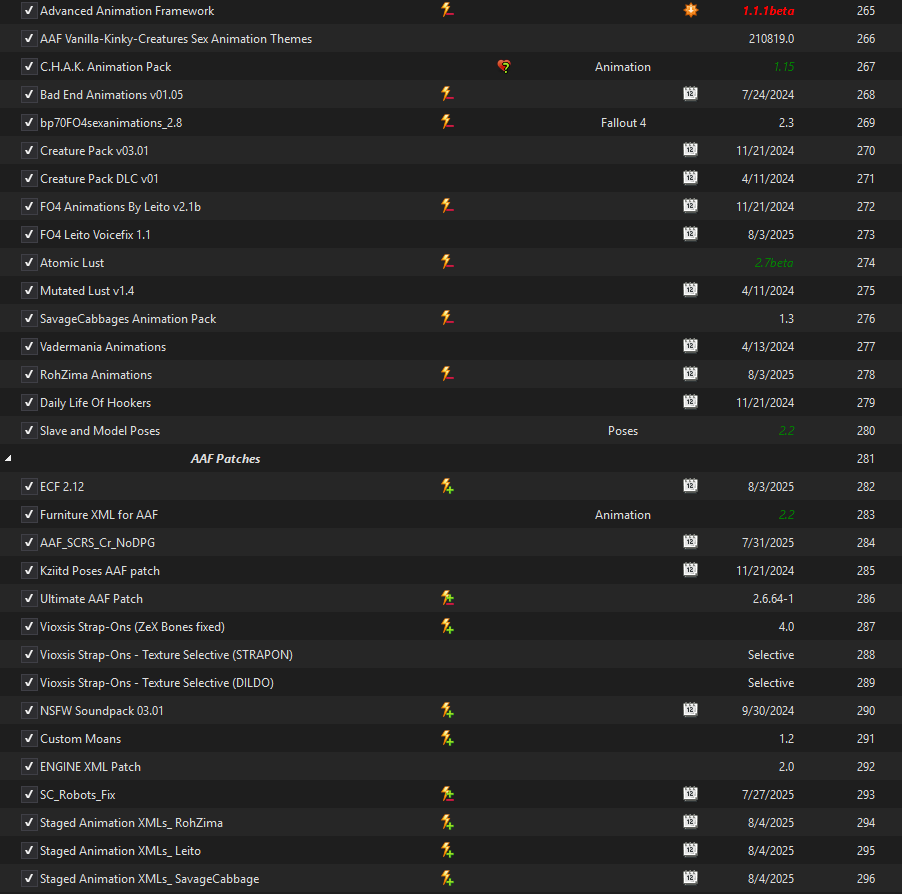Screen dimensions: 902x894
Task: Select the Daily Life Of Hookers mod row
Action: pyautogui.click(x=451, y=402)
